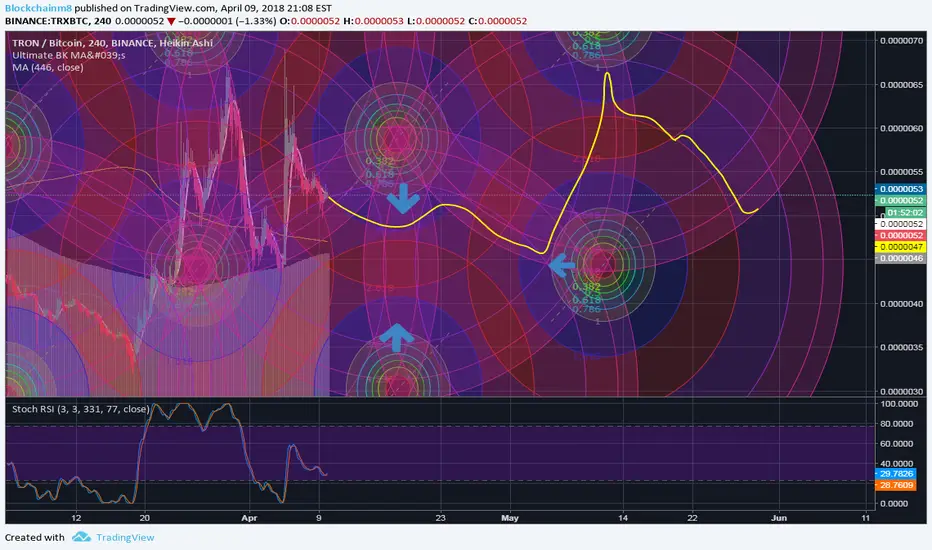Click the BINANCE:TRXBTC, 240 symbol text
The height and width of the screenshot is (550, 932).
point(58,21)
